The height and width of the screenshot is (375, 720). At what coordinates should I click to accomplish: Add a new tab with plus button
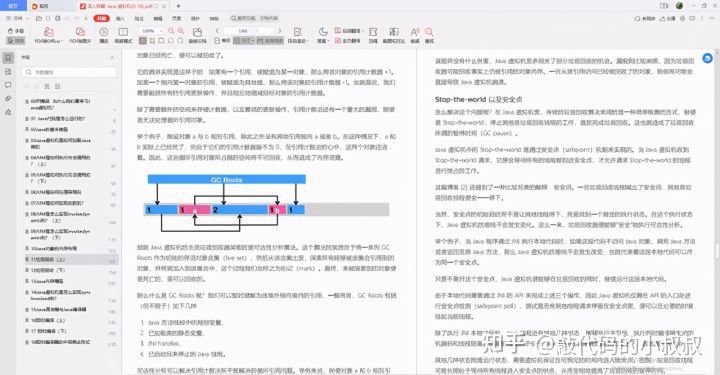(x=178, y=6)
